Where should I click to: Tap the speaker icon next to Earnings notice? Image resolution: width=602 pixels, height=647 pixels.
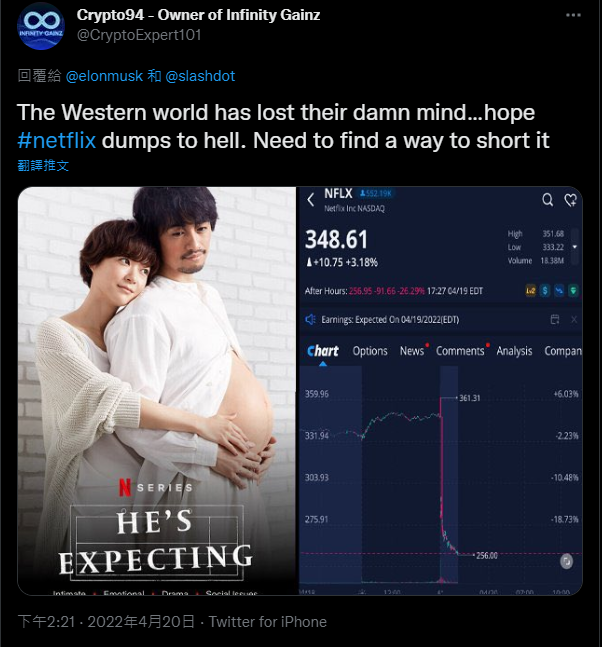pos(310,319)
